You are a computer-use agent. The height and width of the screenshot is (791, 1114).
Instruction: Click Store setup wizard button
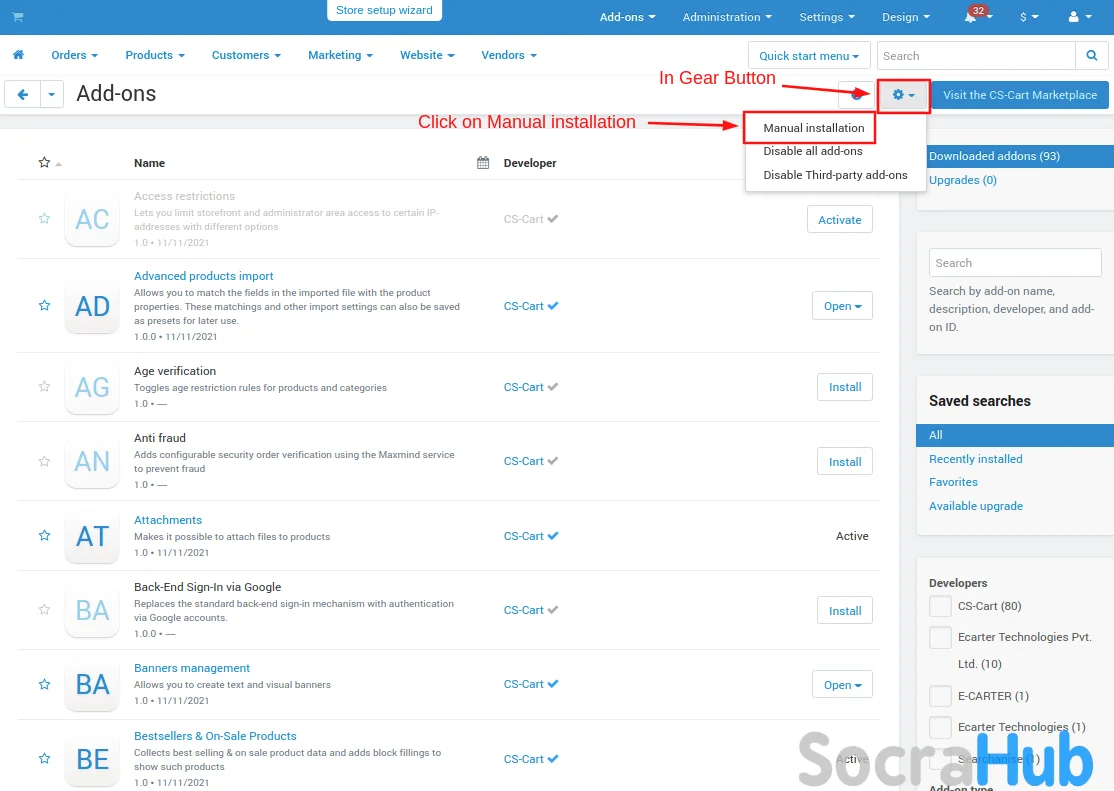click(384, 10)
